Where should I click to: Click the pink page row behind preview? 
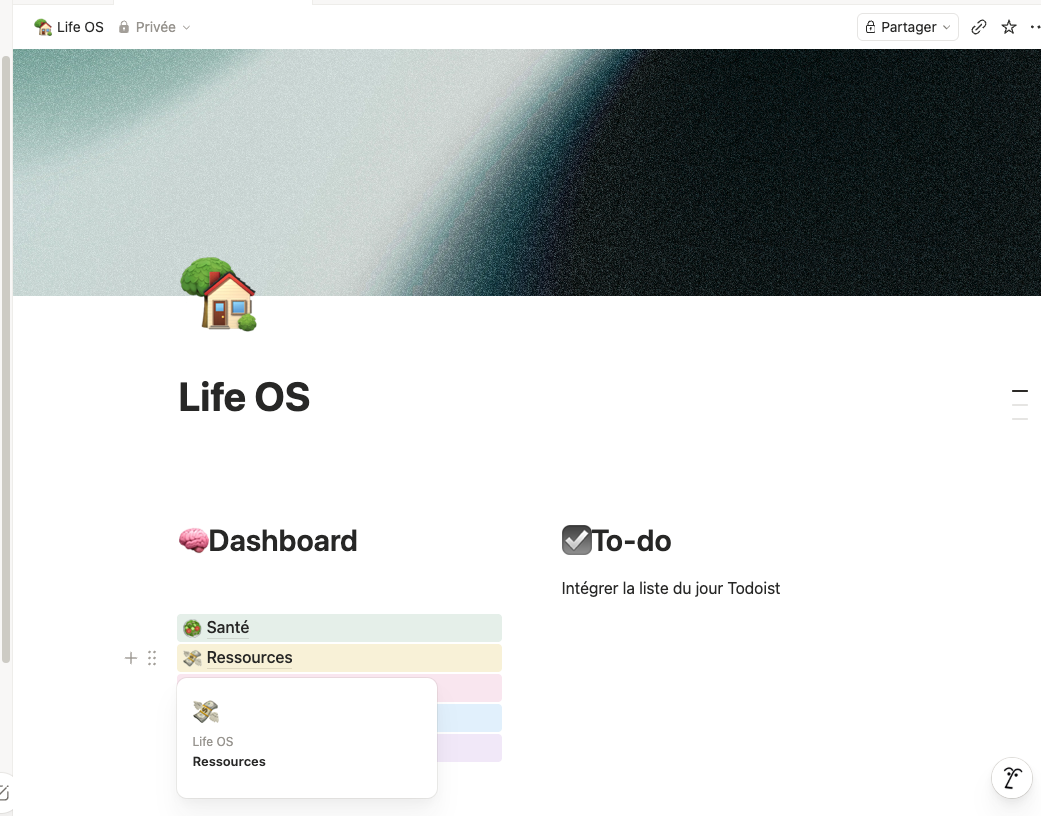pyautogui.click(x=469, y=688)
